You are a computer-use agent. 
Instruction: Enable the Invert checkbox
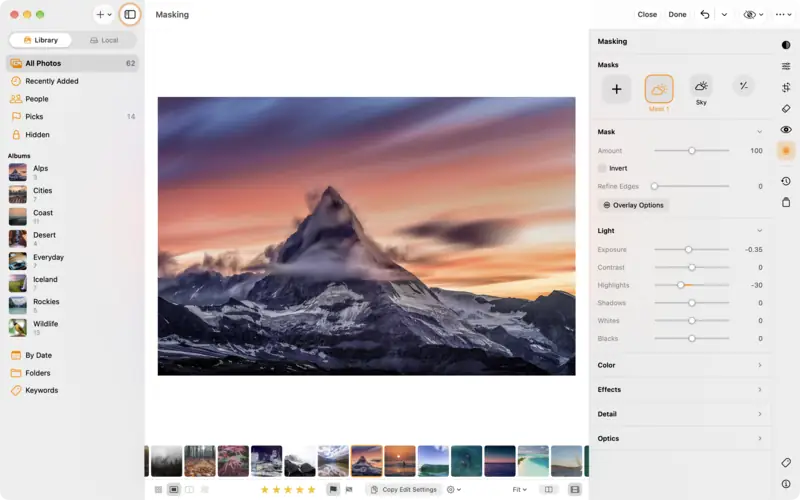(x=602, y=168)
